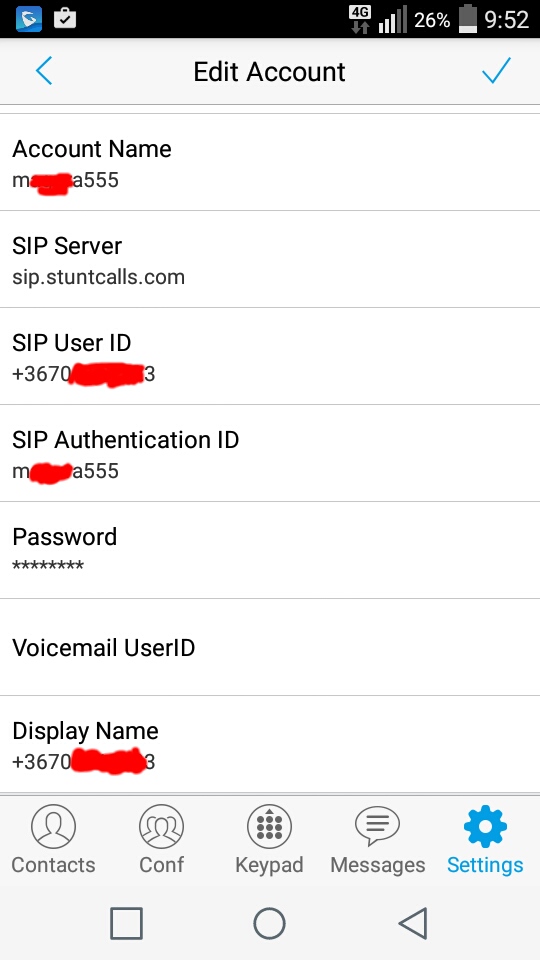The height and width of the screenshot is (960, 540).
Task: Tap the Android home circle button
Action: 269,923
